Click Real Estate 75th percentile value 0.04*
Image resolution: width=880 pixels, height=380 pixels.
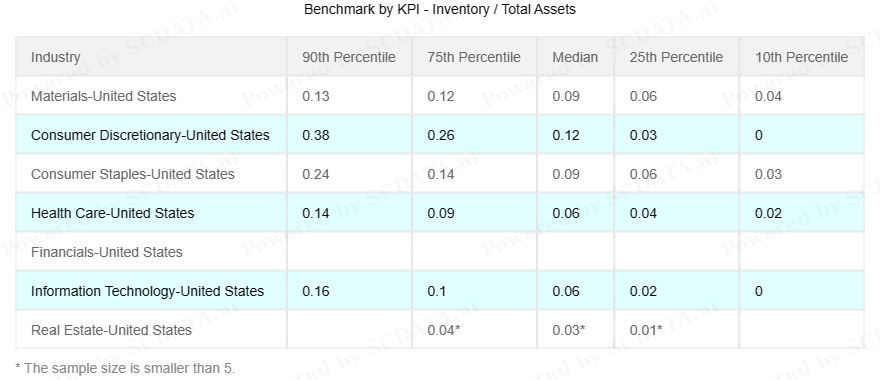pyautogui.click(x=444, y=330)
